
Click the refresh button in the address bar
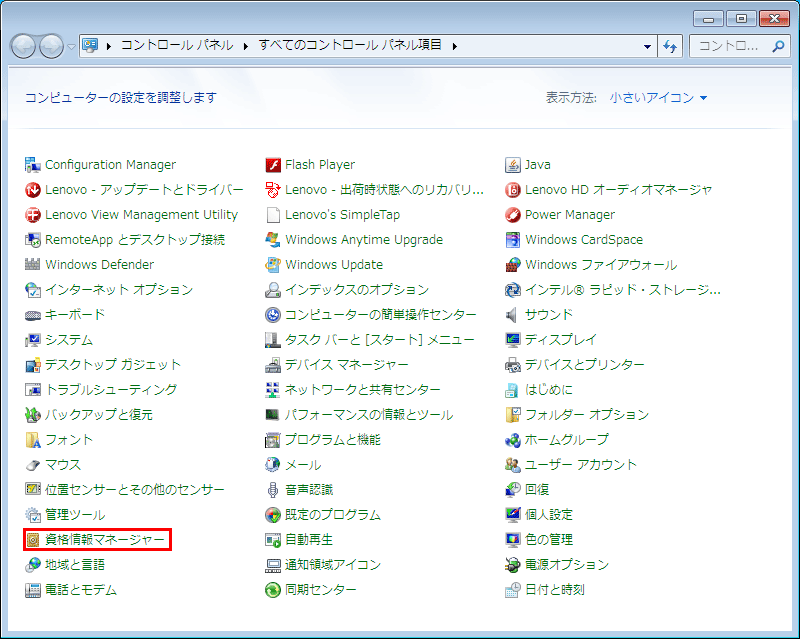670,46
